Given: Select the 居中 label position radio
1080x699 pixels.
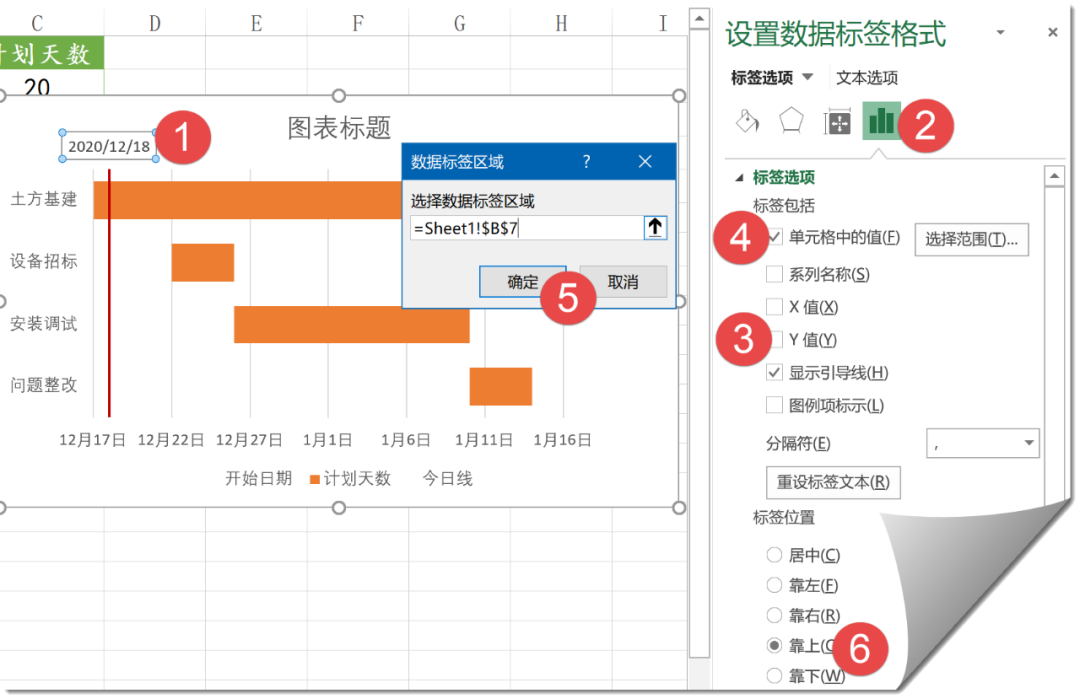Looking at the screenshot, I should pos(775,555).
